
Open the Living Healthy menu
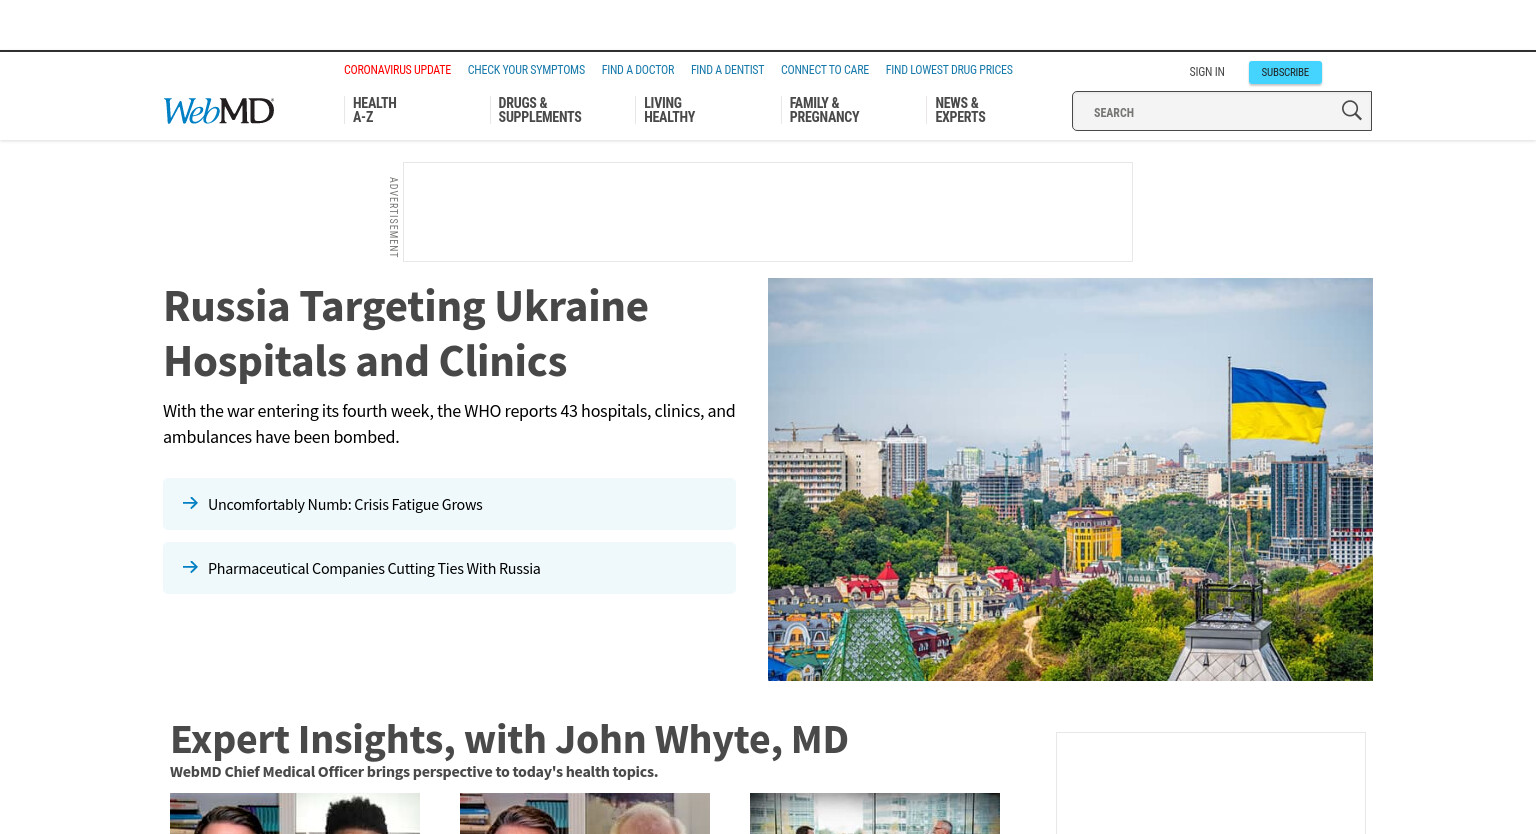(670, 110)
